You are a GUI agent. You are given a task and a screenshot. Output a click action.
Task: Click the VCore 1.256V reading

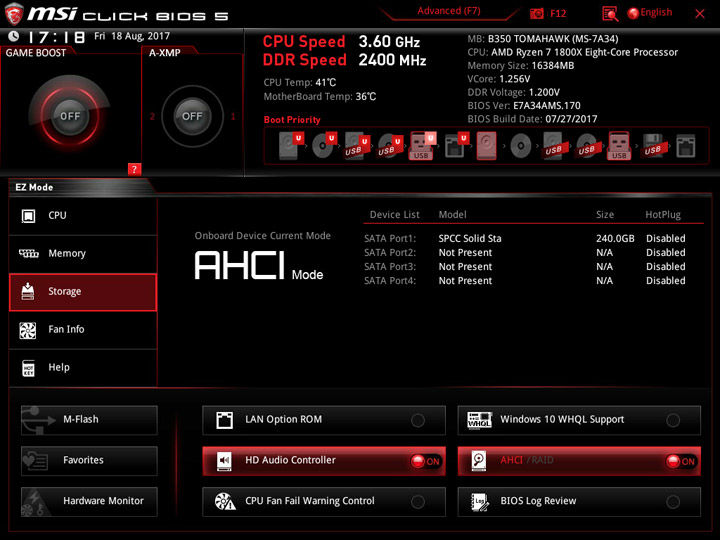pyautogui.click(x=499, y=79)
